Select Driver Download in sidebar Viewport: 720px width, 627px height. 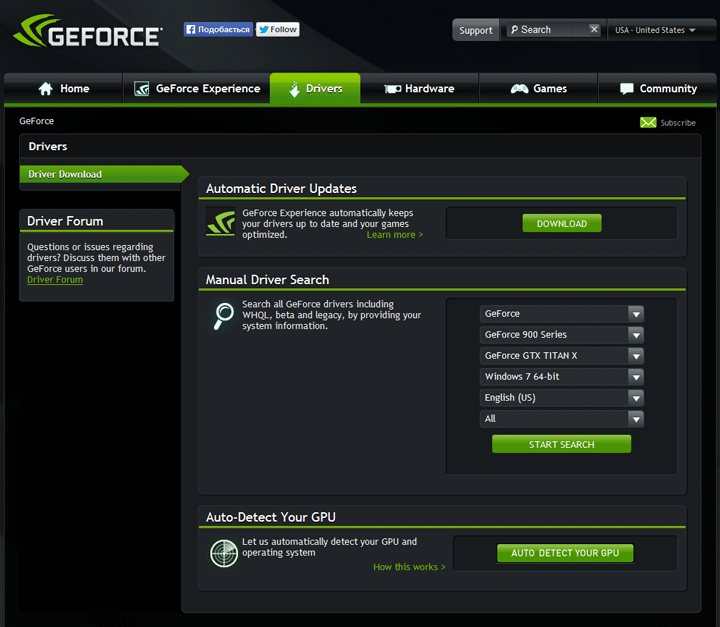tap(104, 174)
